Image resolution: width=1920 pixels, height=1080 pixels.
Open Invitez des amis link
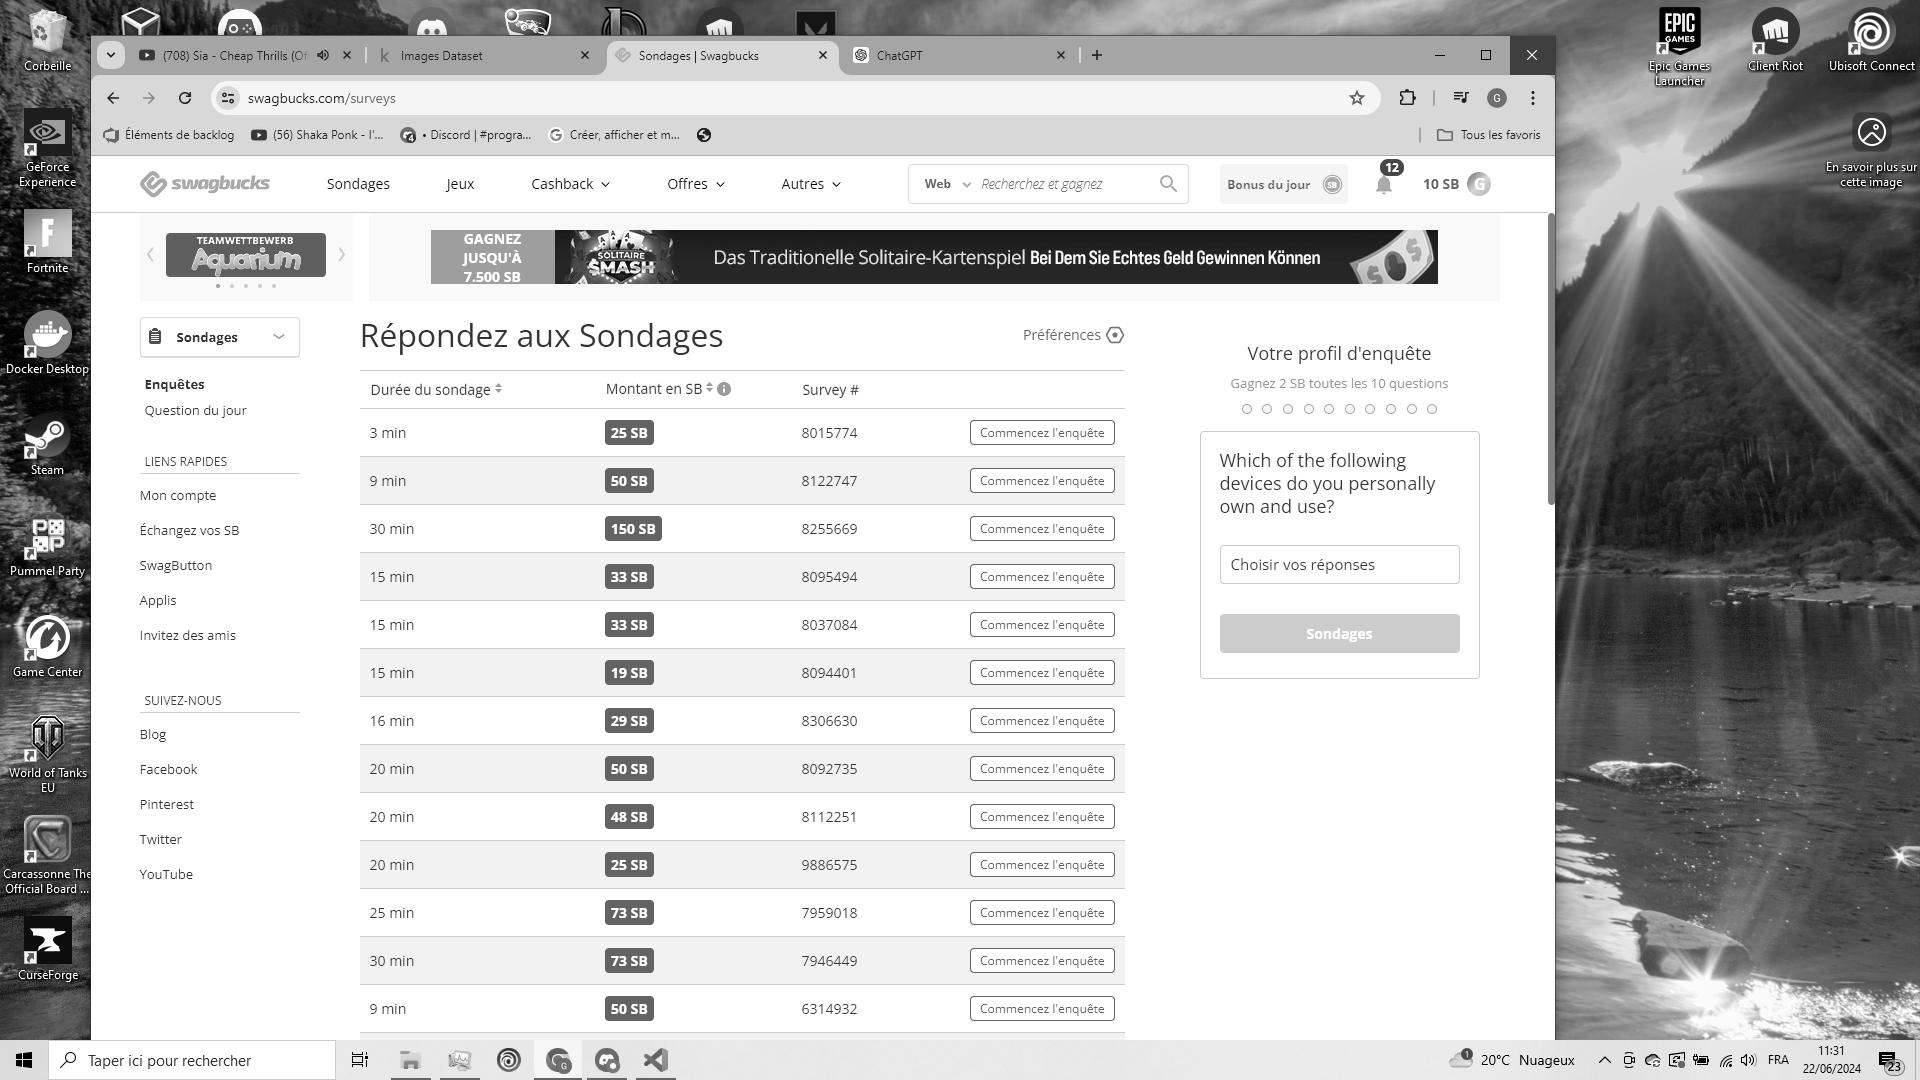pyautogui.click(x=187, y=635)
